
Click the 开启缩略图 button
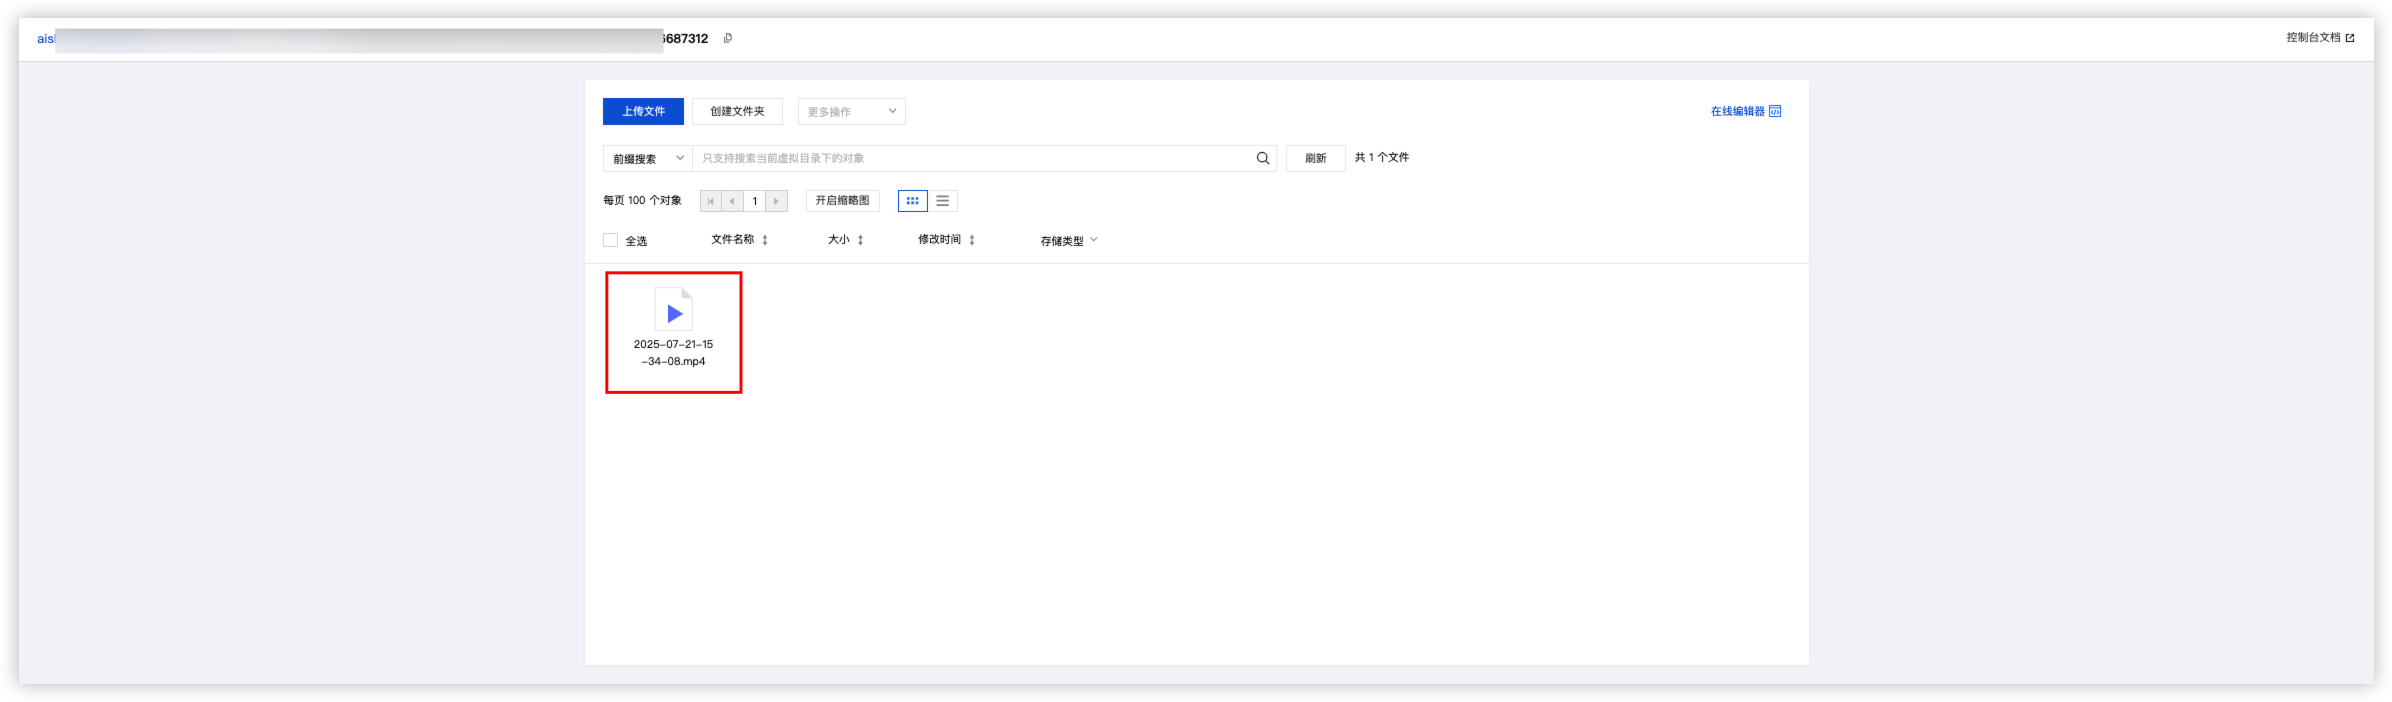842,201
